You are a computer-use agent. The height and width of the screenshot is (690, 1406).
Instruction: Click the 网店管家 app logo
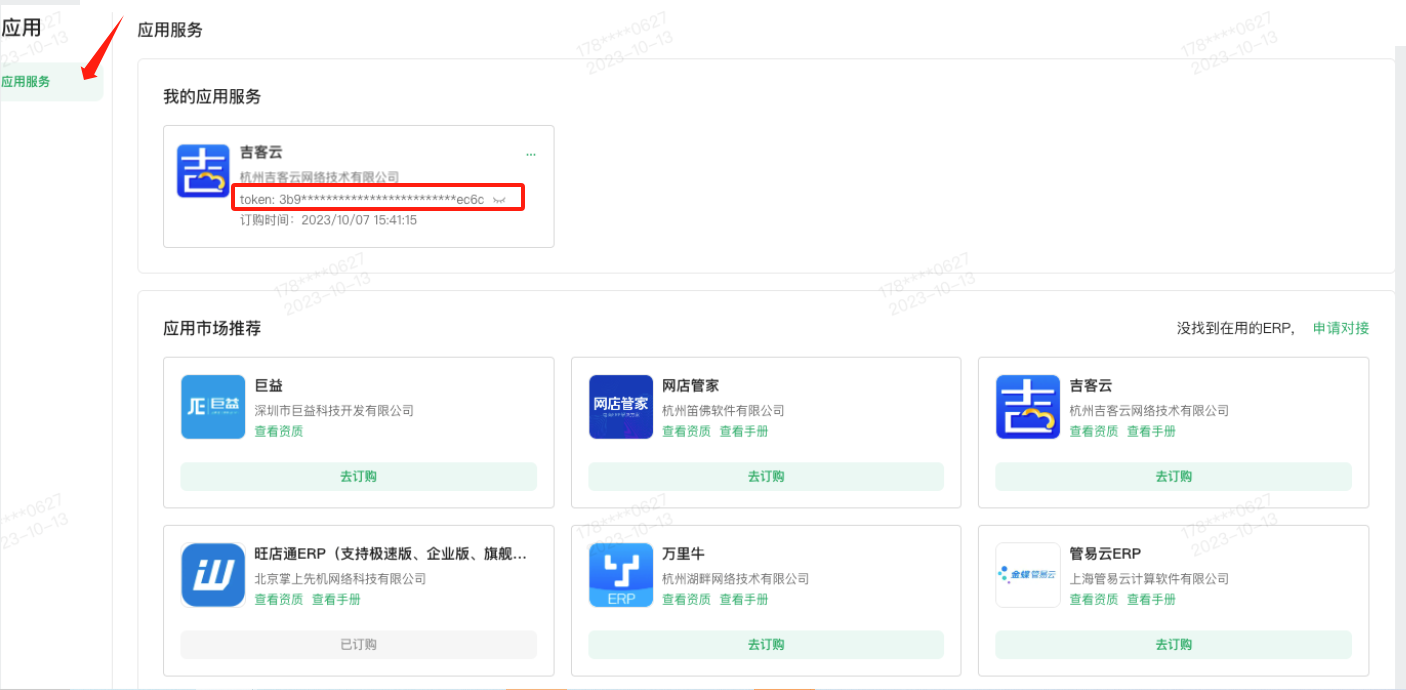click(x=621, y=407)
